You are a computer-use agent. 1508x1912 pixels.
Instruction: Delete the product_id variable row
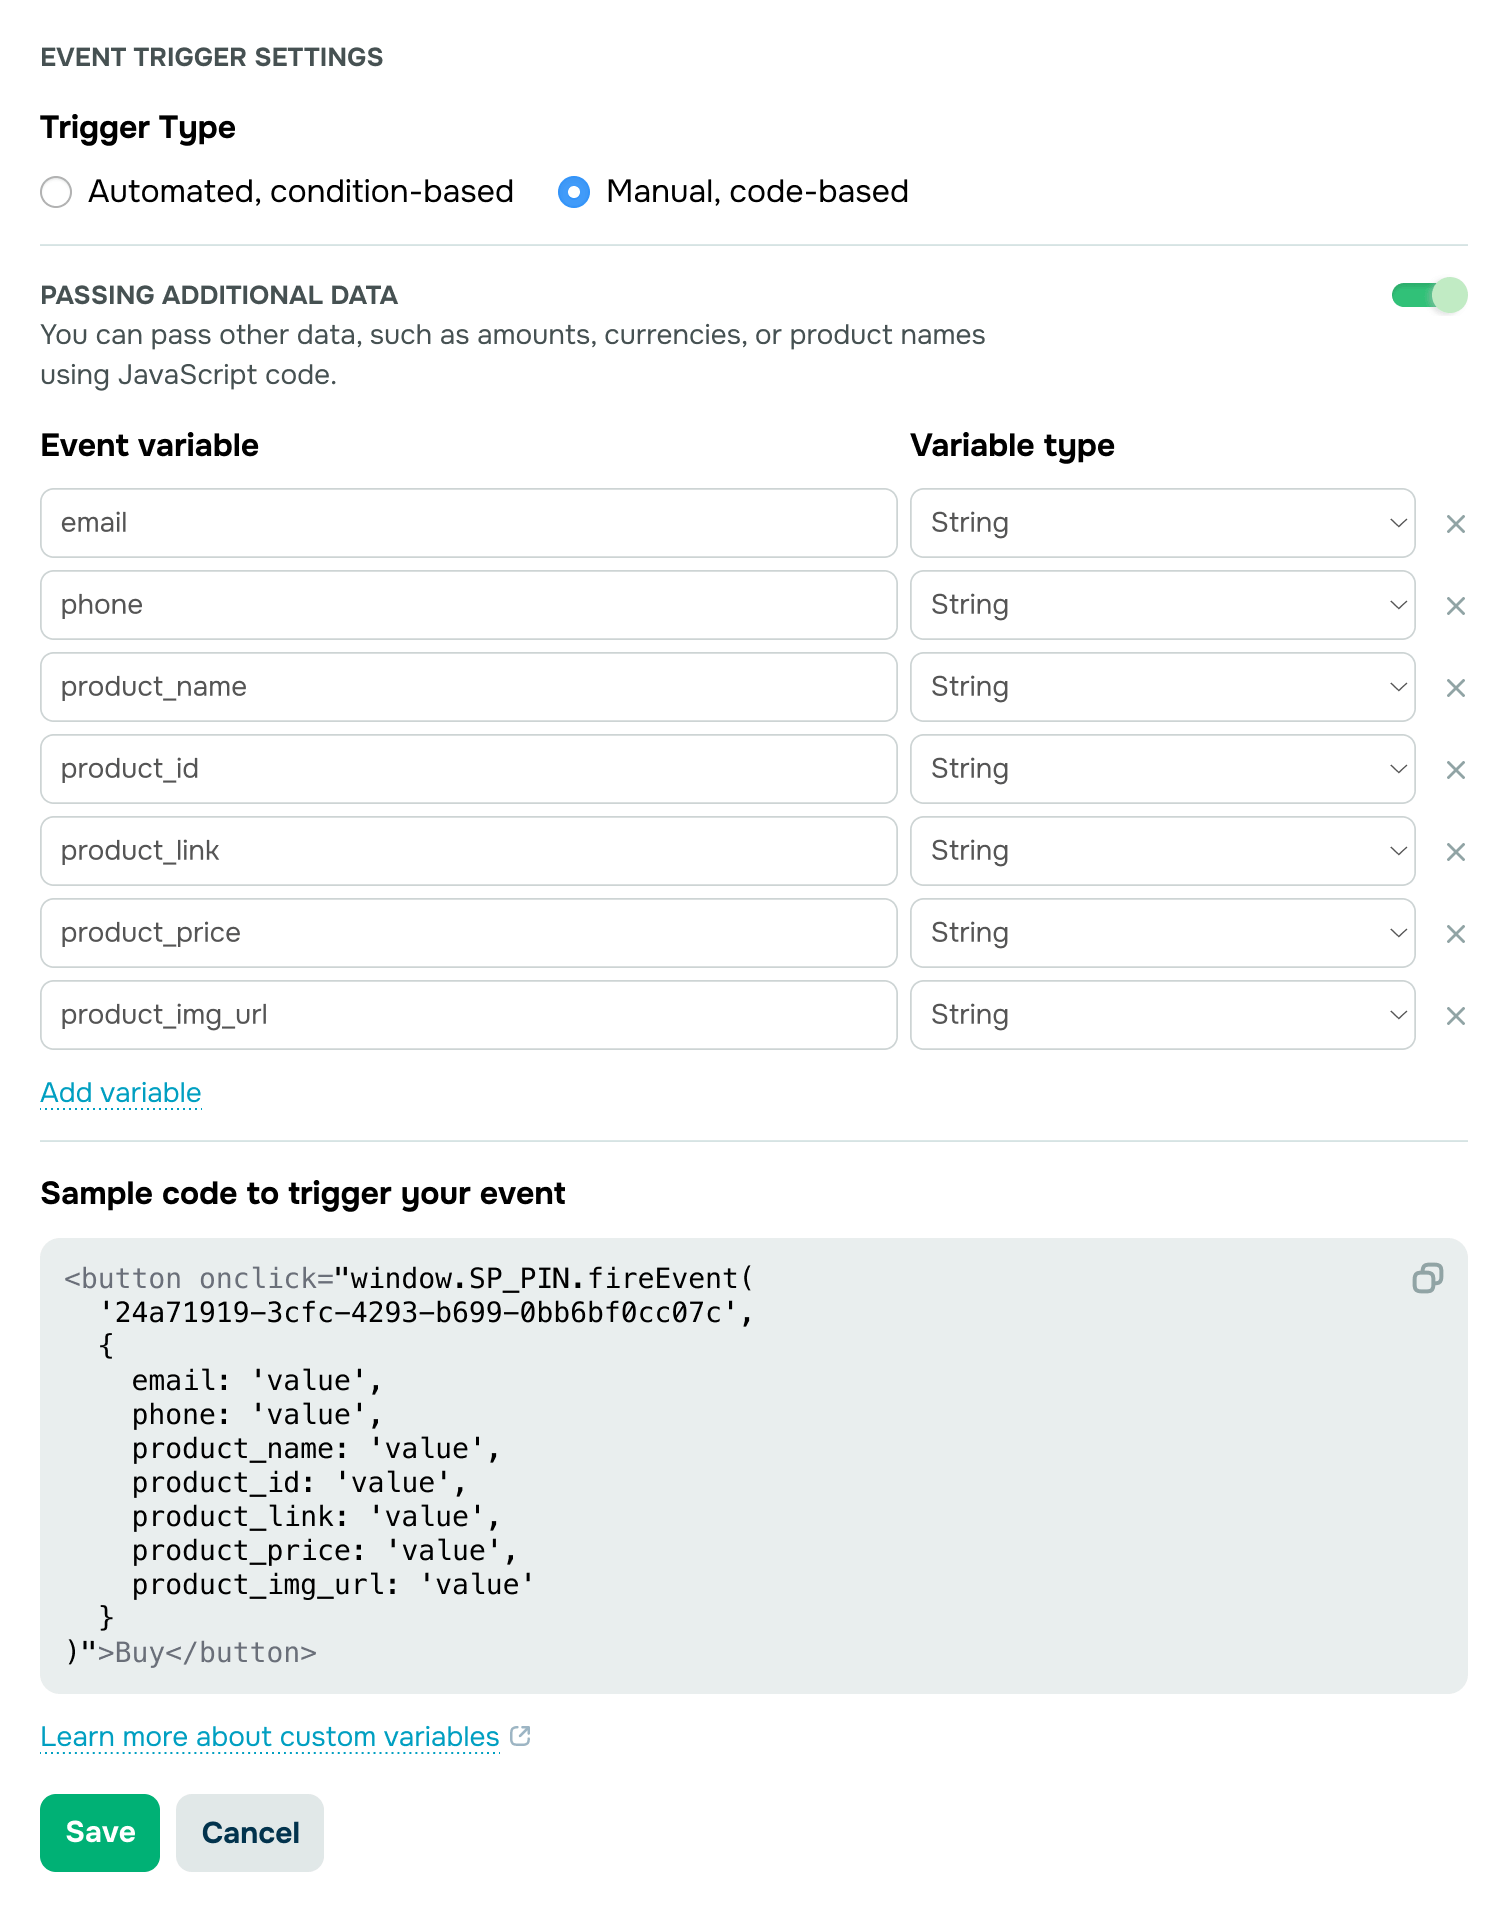pos(1455,770)
